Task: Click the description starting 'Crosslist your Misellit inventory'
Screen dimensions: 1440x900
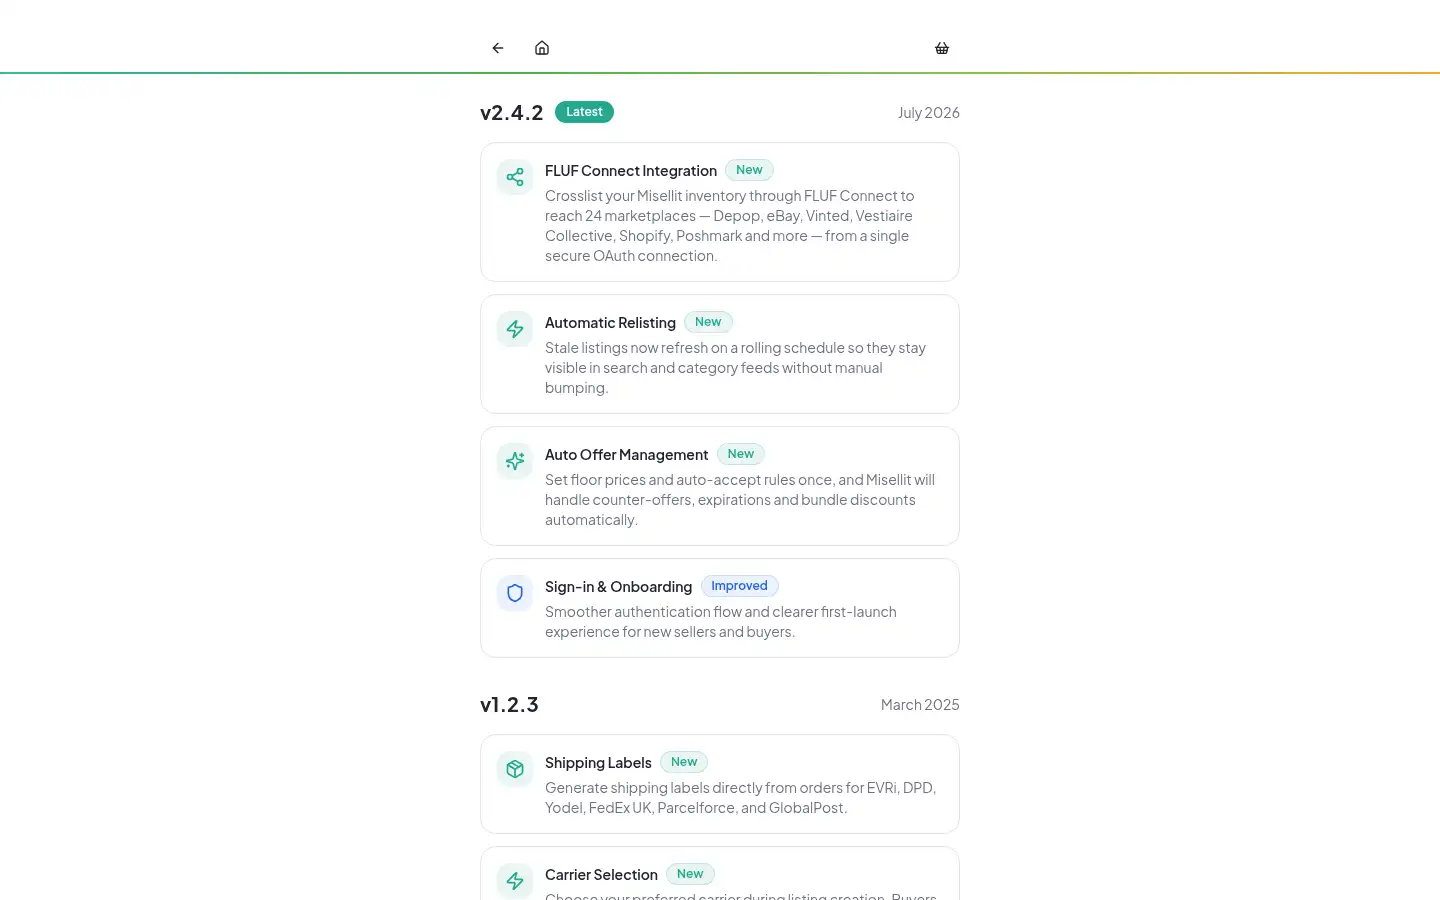Action: [x=730, y=226]
